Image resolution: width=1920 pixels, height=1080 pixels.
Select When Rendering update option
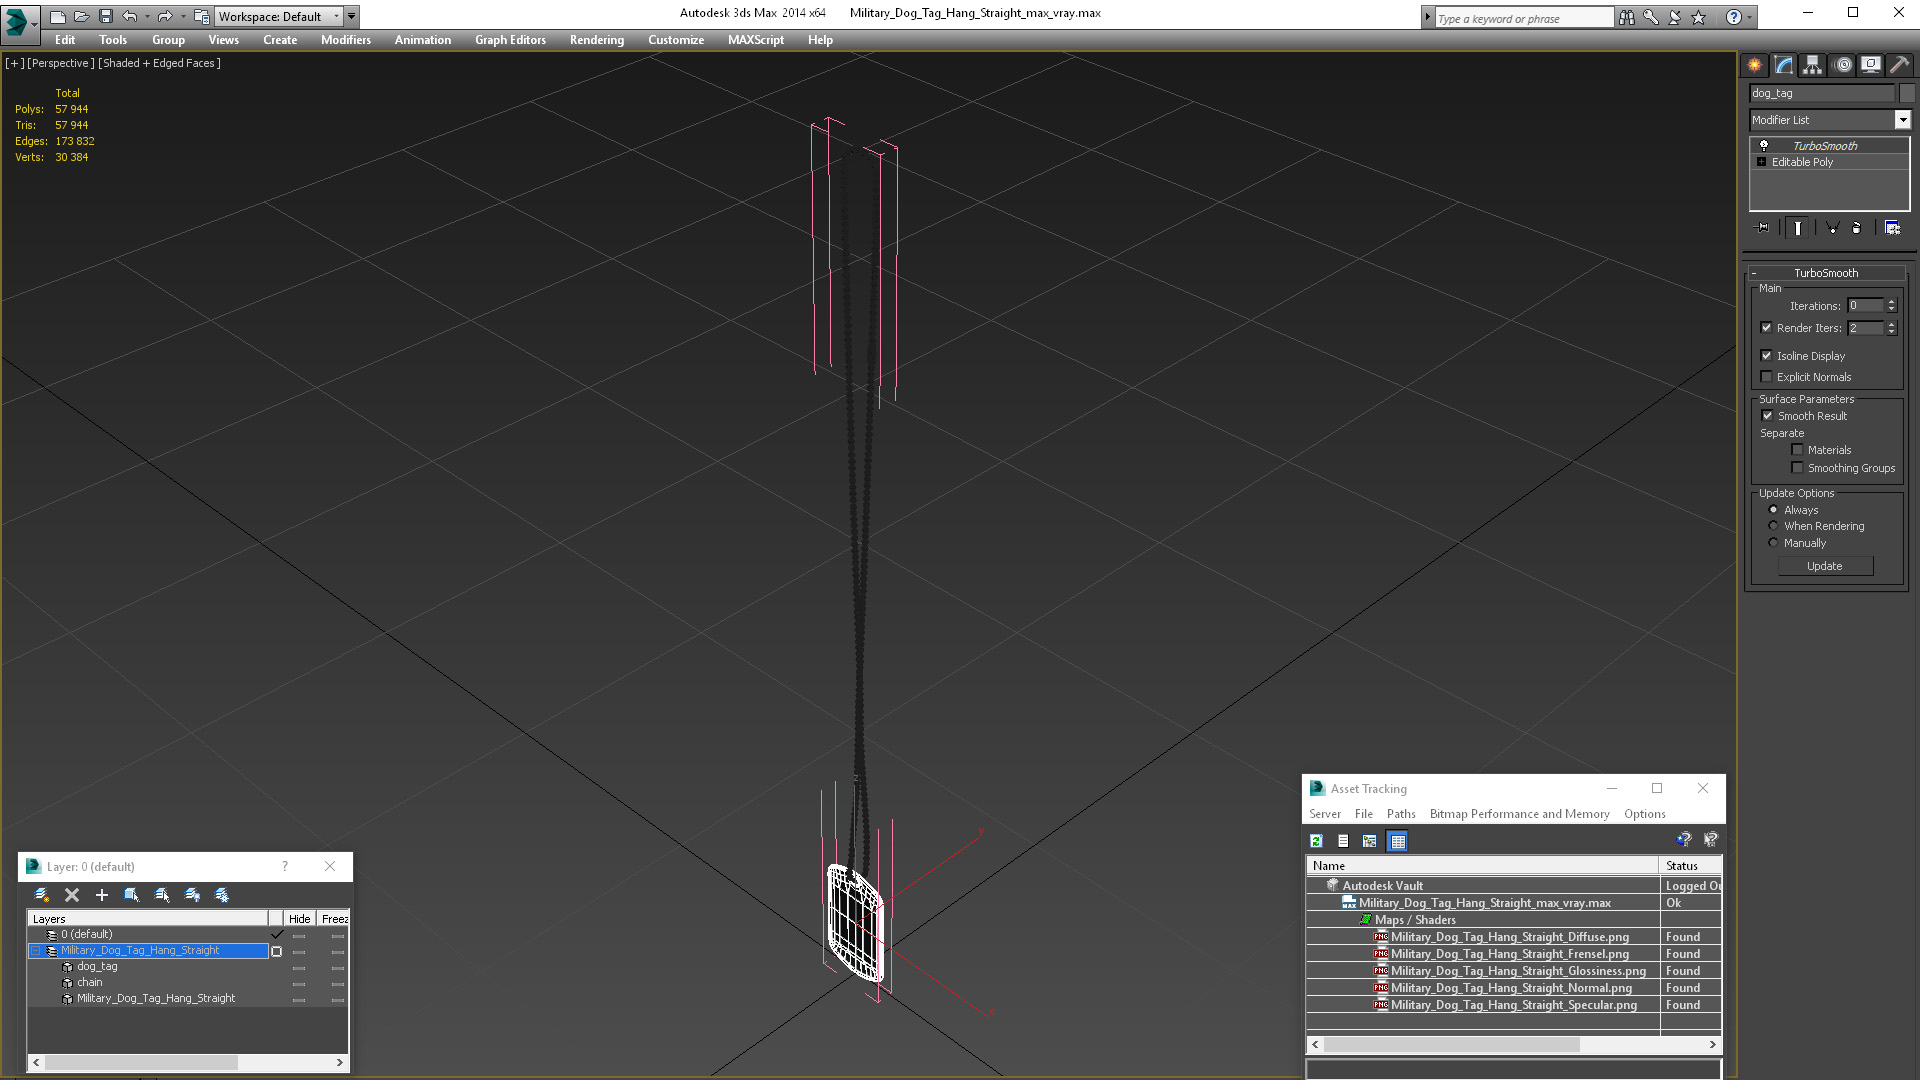pos(1773,526)
